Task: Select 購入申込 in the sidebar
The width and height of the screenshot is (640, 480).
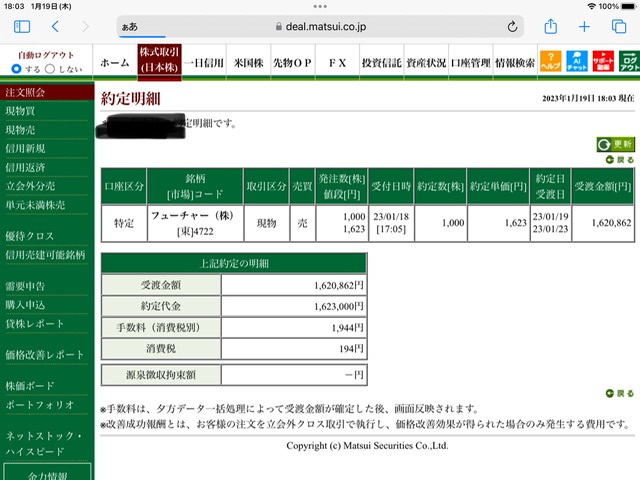Action: coord(25,305)
